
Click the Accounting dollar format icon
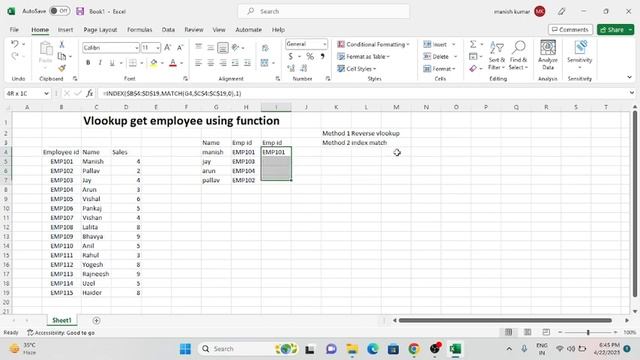[x=290, y=56]
